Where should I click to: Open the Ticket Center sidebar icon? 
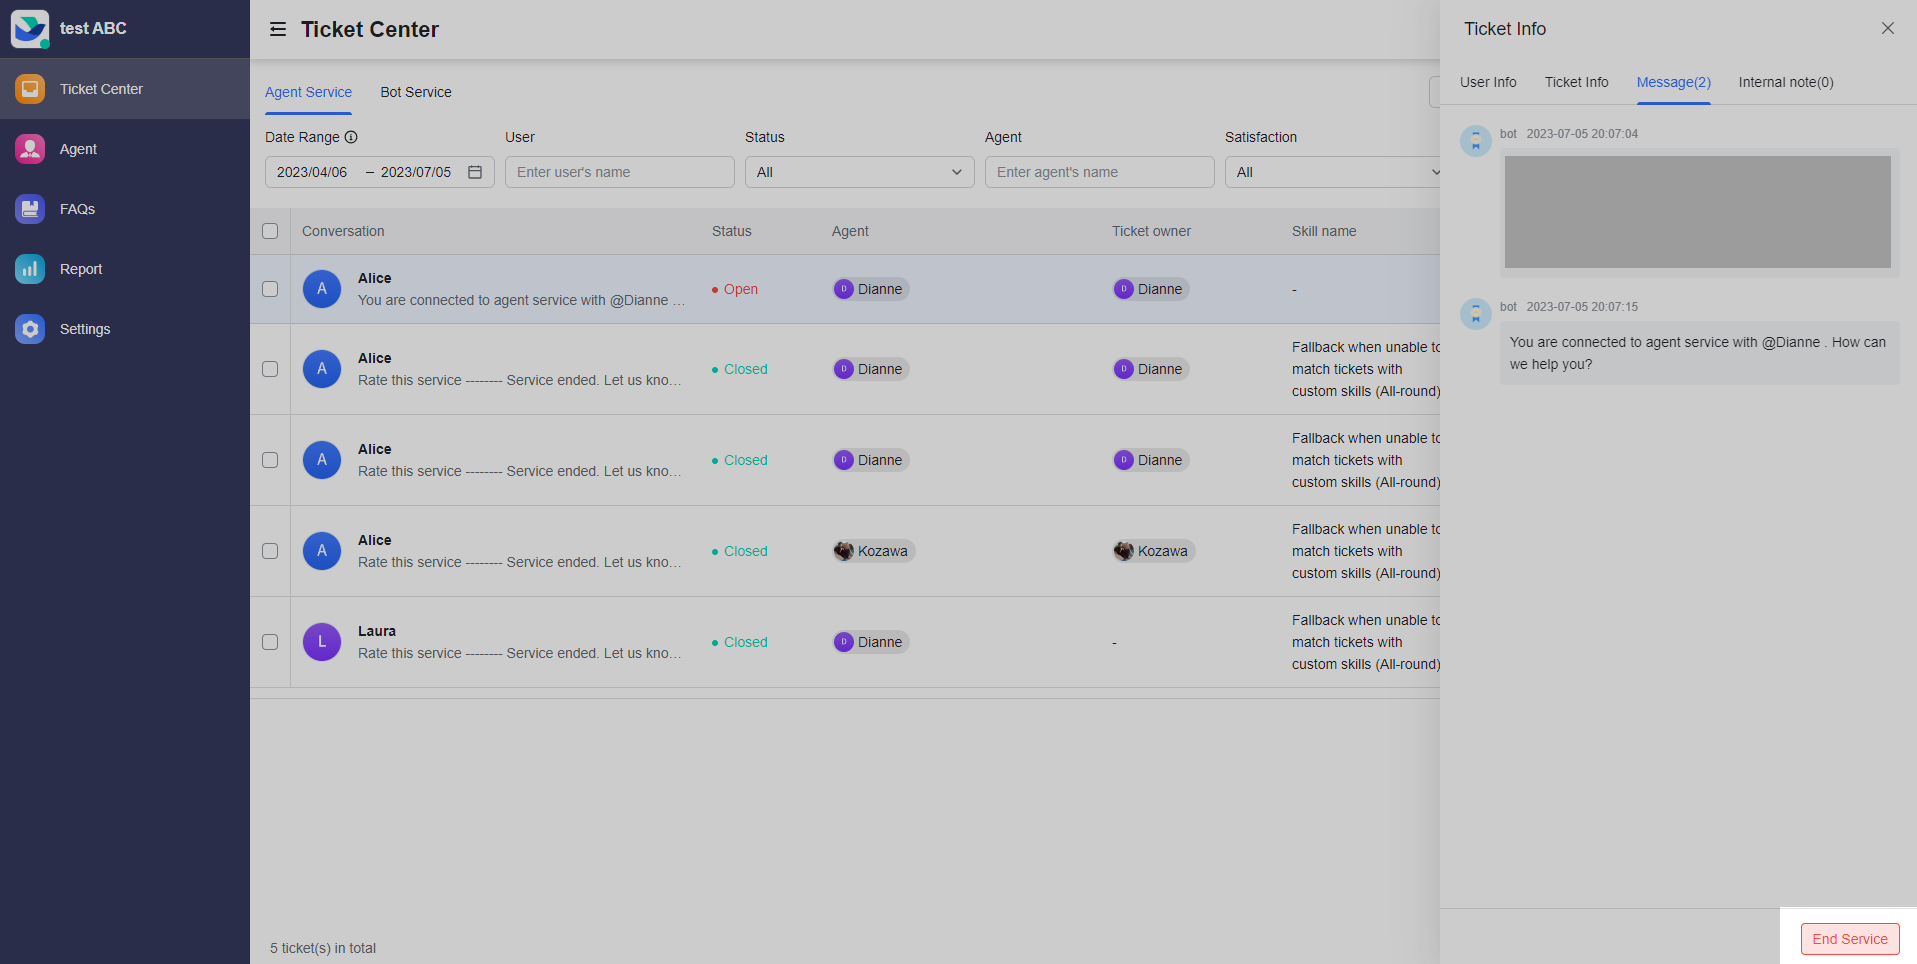coord(30,89)
